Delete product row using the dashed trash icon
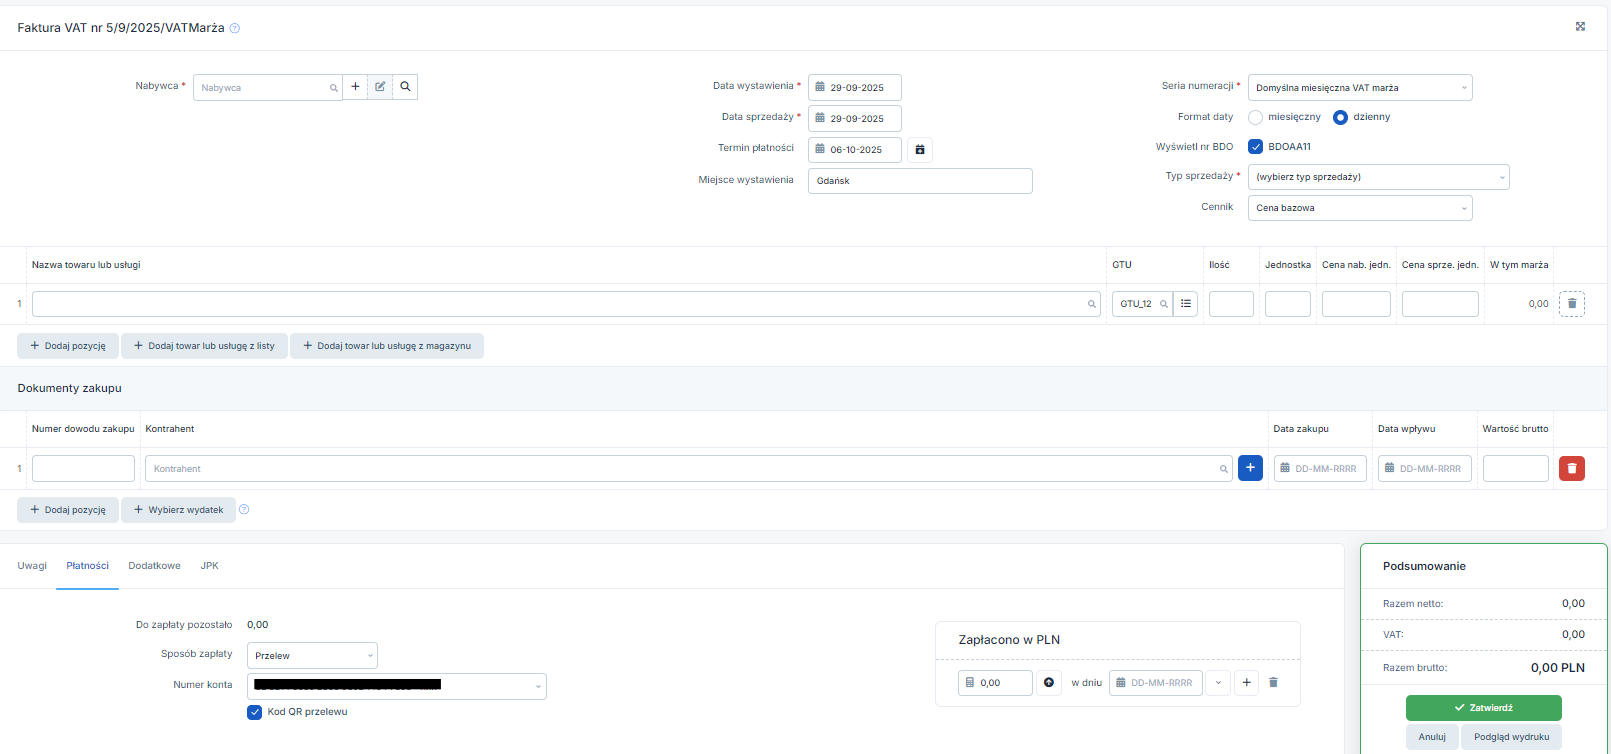Viewport: 1611px width, 754px height. pos(1571,304)
